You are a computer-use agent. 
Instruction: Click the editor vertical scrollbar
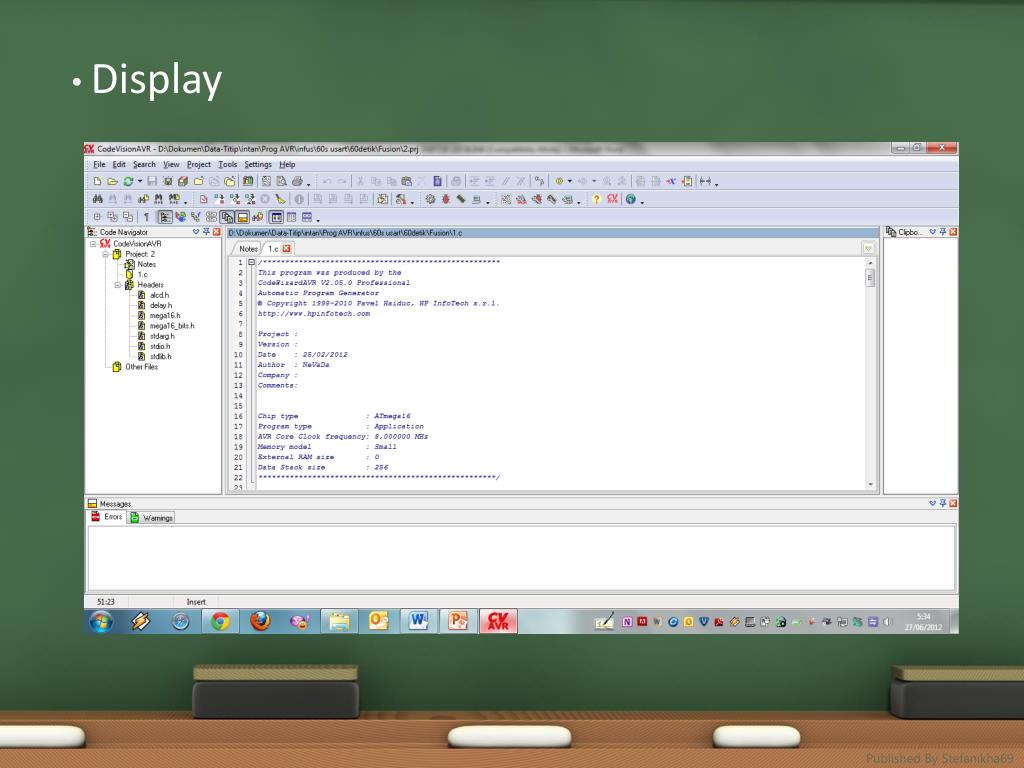coord(870,374)
